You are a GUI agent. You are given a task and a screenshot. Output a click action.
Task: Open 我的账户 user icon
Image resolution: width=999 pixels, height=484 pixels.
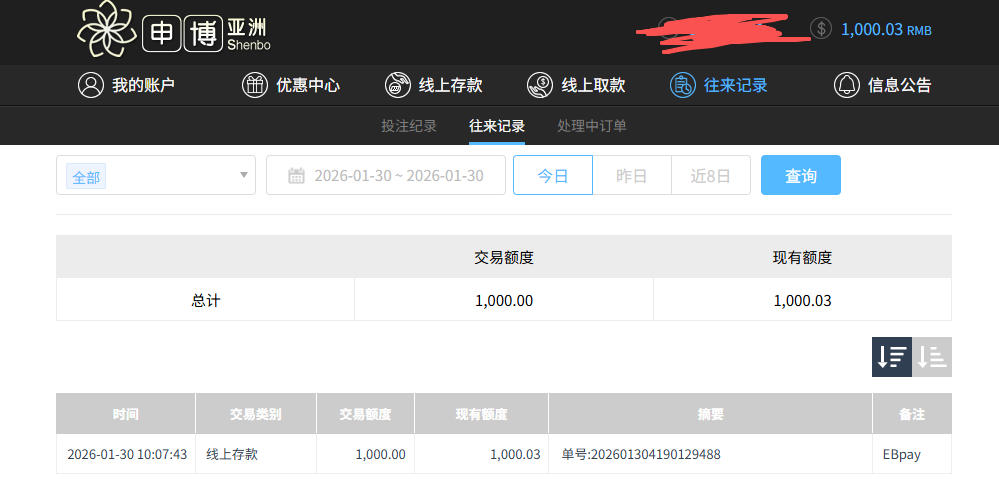click(90, 85)
